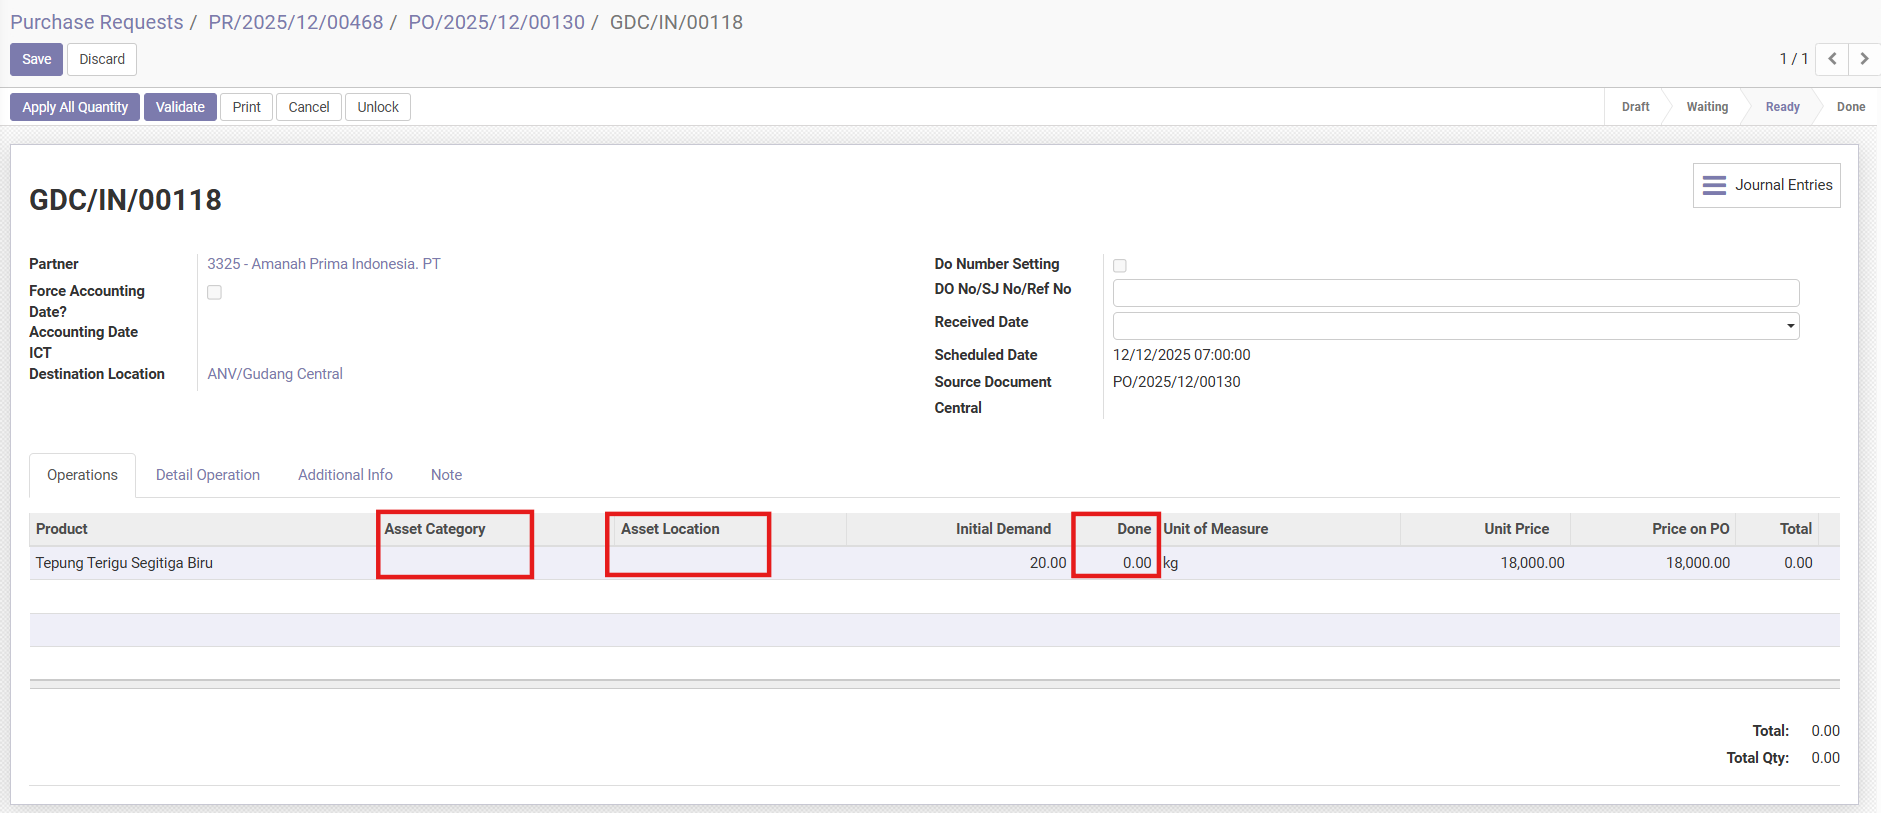Screen dimensions: 1881x813
Task: Unlock the transfer record
Action: point(377,107)
